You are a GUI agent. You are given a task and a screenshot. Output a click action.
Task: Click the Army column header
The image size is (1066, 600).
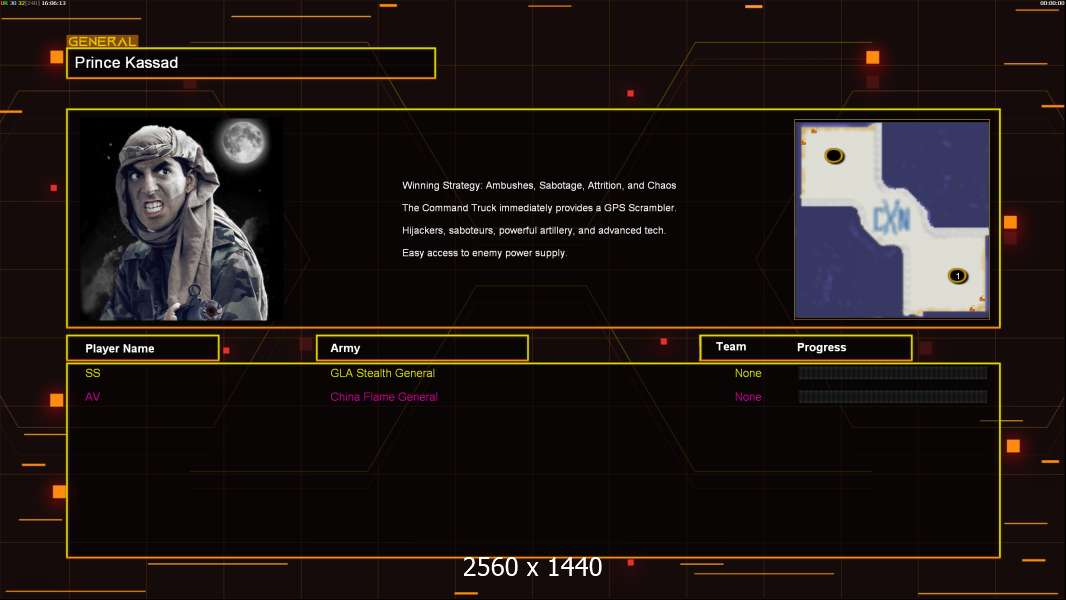[x=422, y=348]
